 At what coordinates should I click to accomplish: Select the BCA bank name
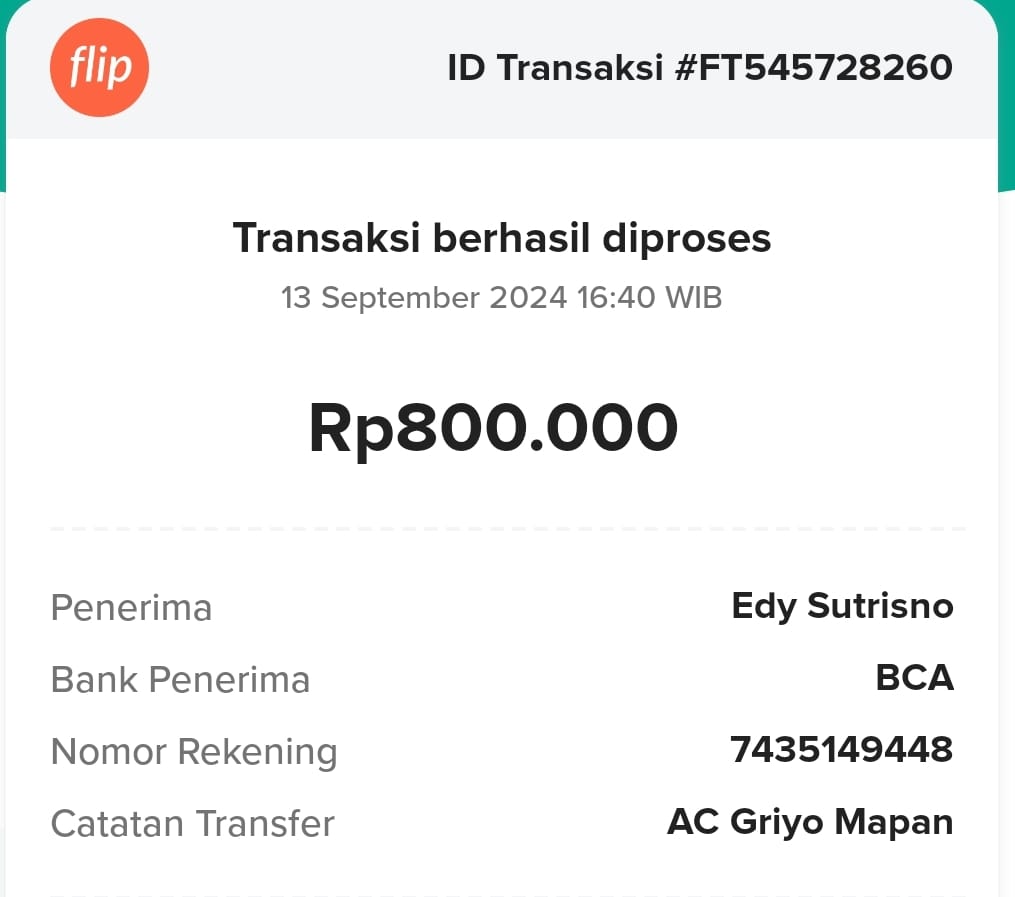(914, 678)
